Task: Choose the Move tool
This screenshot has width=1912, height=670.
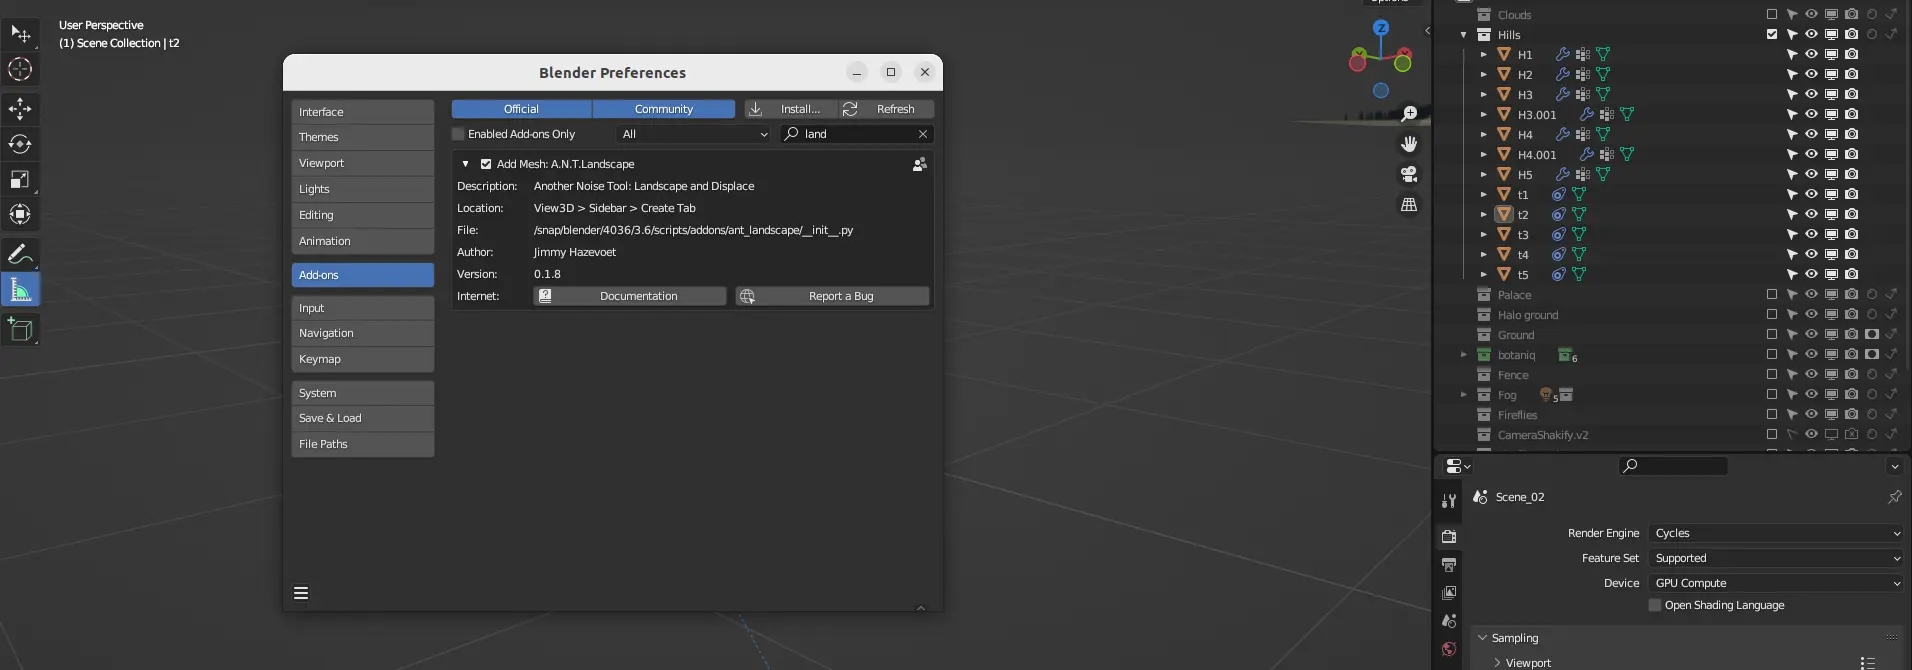Action: click(20, 108)
